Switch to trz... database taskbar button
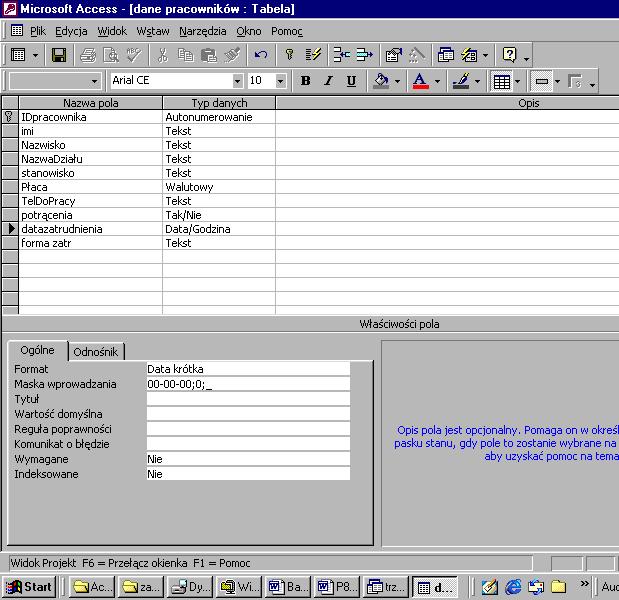Screen dimensions: 619x600 386,587
